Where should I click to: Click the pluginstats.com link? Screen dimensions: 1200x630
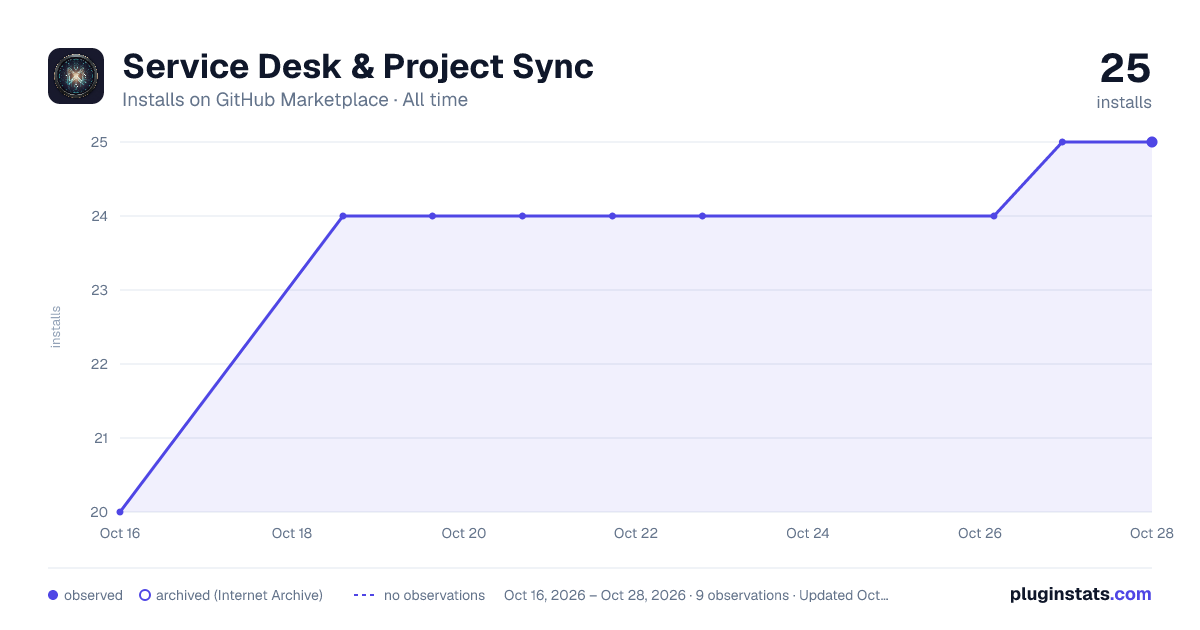(1080, 594)
